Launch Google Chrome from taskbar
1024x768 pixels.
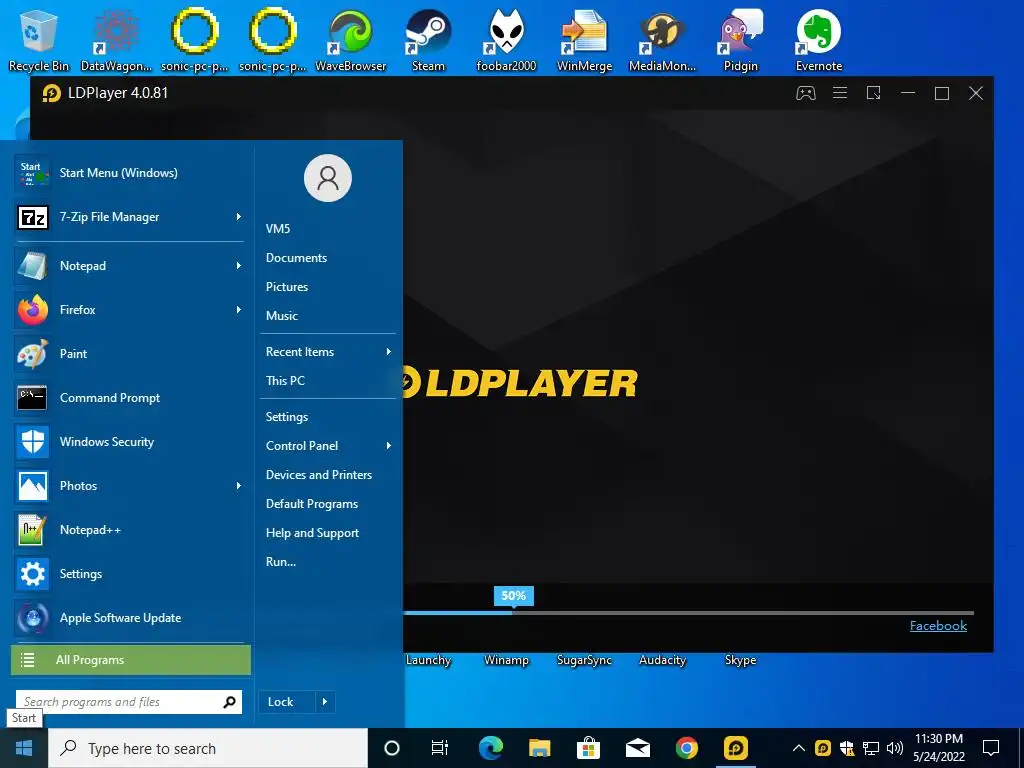point(686,748)
